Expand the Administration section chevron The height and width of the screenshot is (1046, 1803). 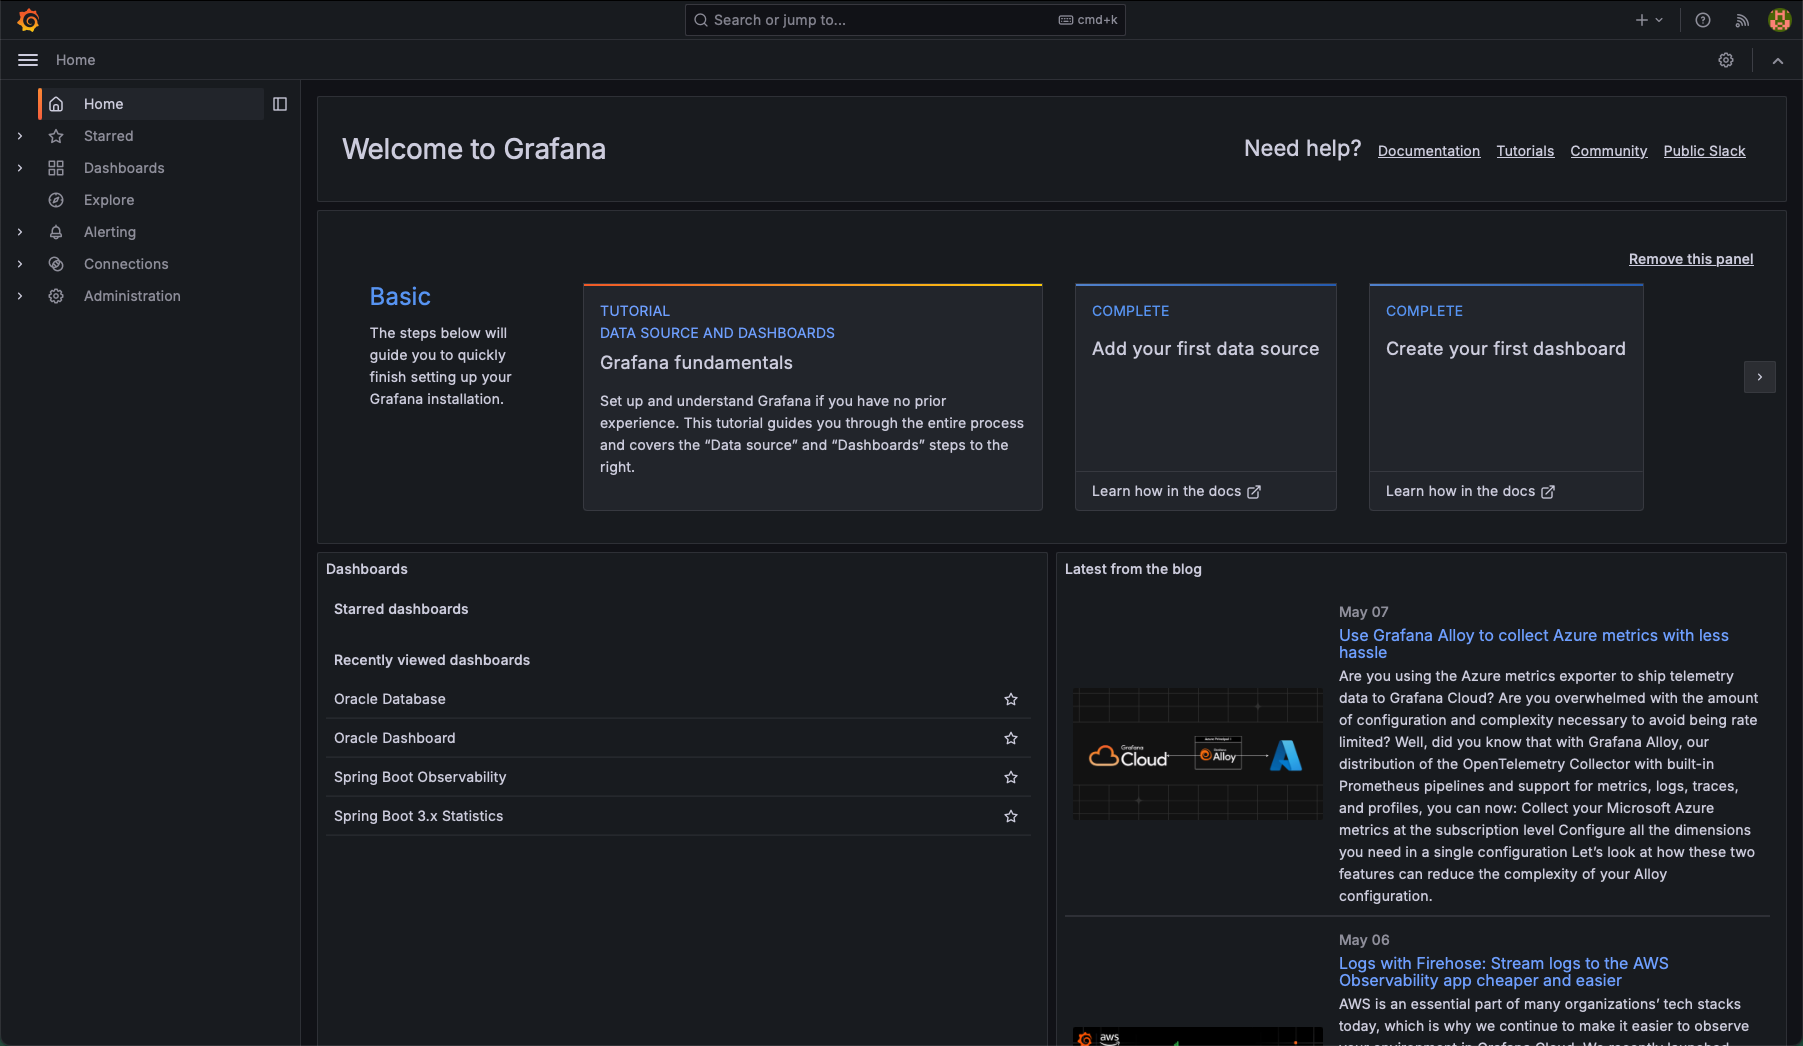(20, 296)
